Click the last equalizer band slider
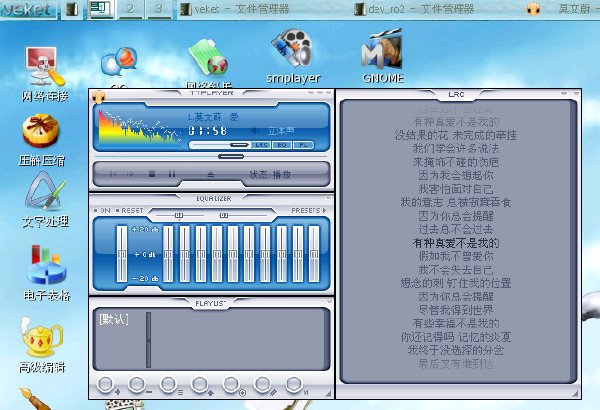The image size is (600, 410). (314, 254)
